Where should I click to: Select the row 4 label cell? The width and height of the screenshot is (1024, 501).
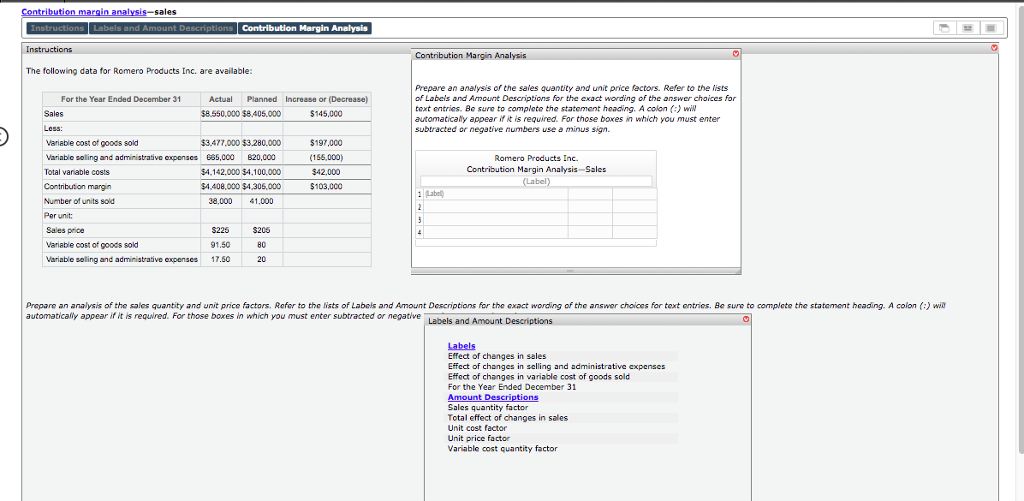(496, 231)
